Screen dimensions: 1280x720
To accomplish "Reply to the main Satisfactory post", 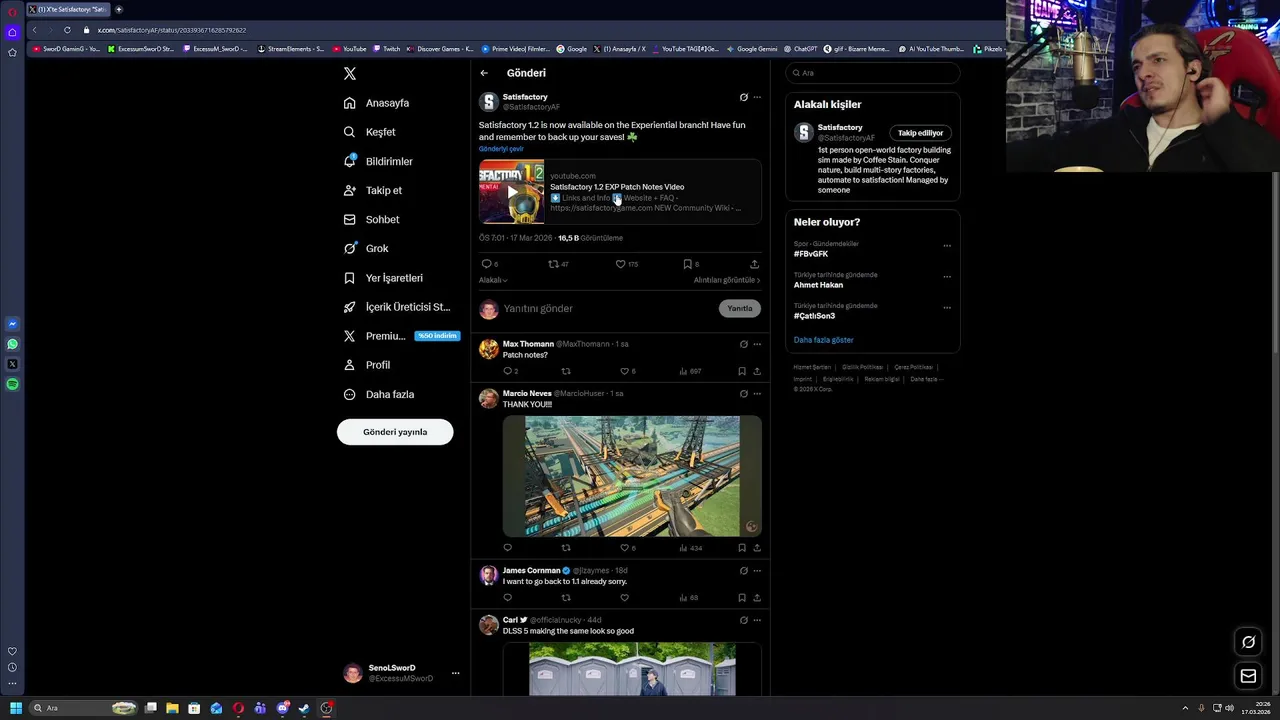I will [x=487, y=264].
